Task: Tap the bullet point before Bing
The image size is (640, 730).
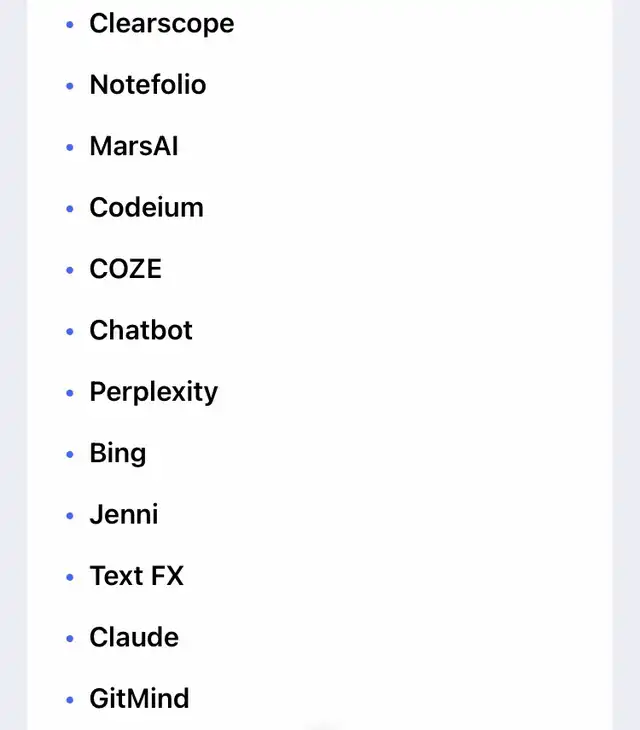Action: click(70, 455)
